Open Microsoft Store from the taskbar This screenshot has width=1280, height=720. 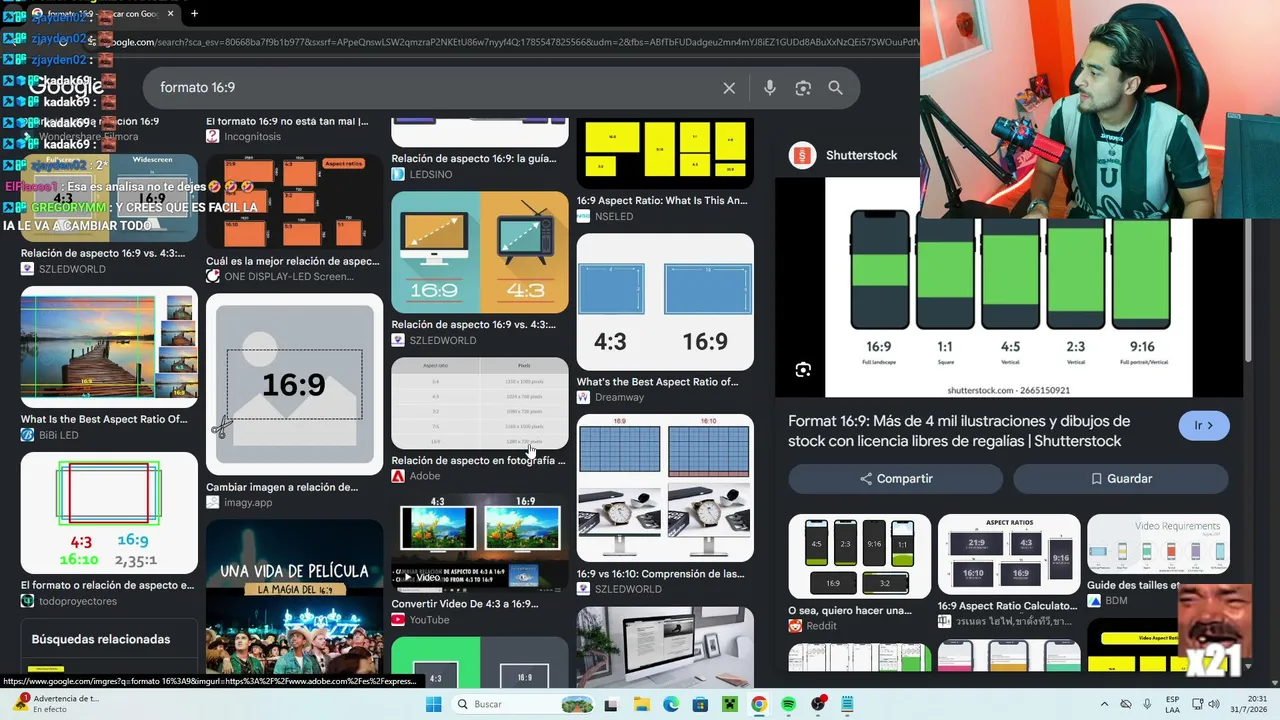[x=700, y=704]
